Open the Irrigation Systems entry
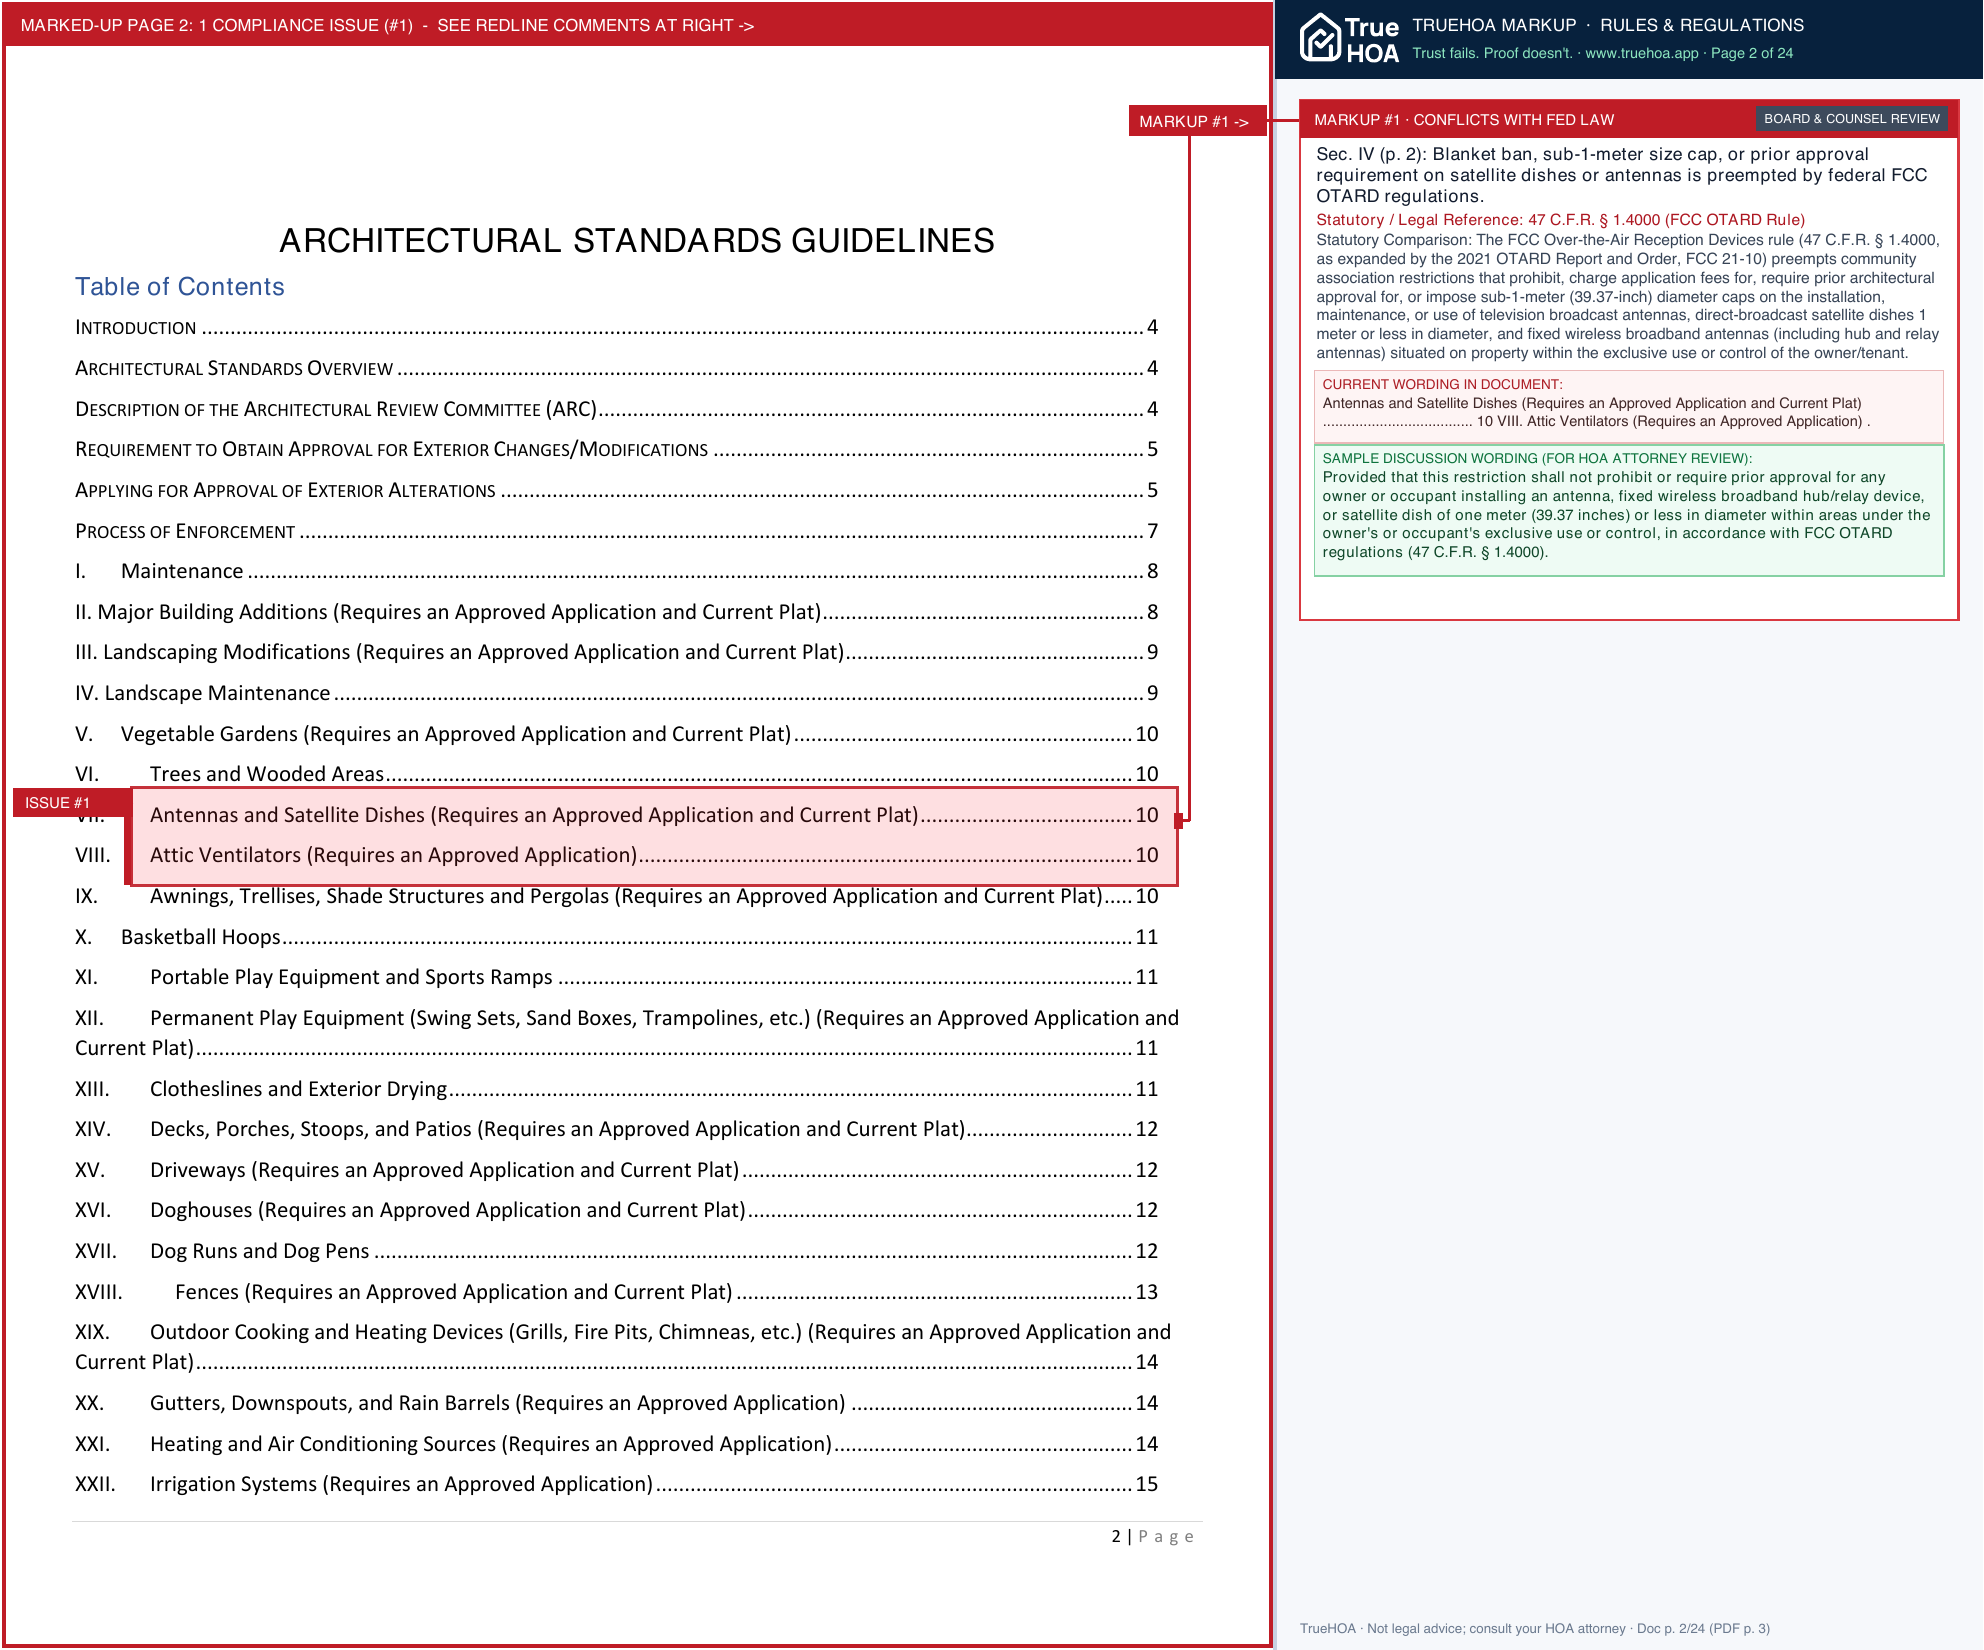 (616, 1484)
